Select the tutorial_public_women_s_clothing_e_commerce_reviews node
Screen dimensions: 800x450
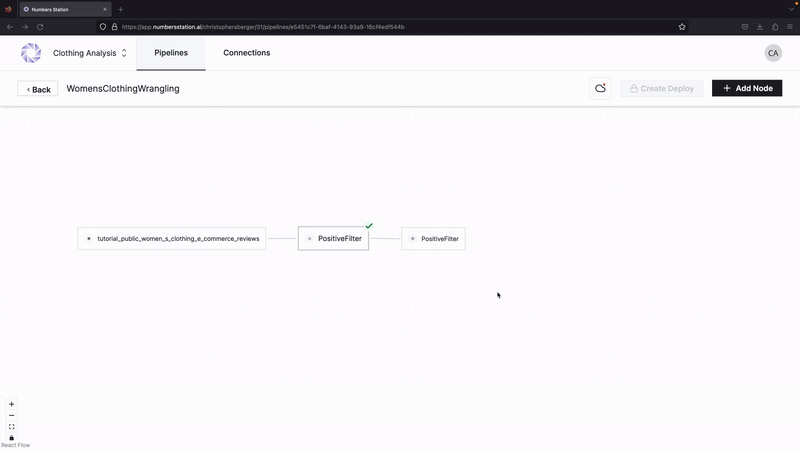172,238
